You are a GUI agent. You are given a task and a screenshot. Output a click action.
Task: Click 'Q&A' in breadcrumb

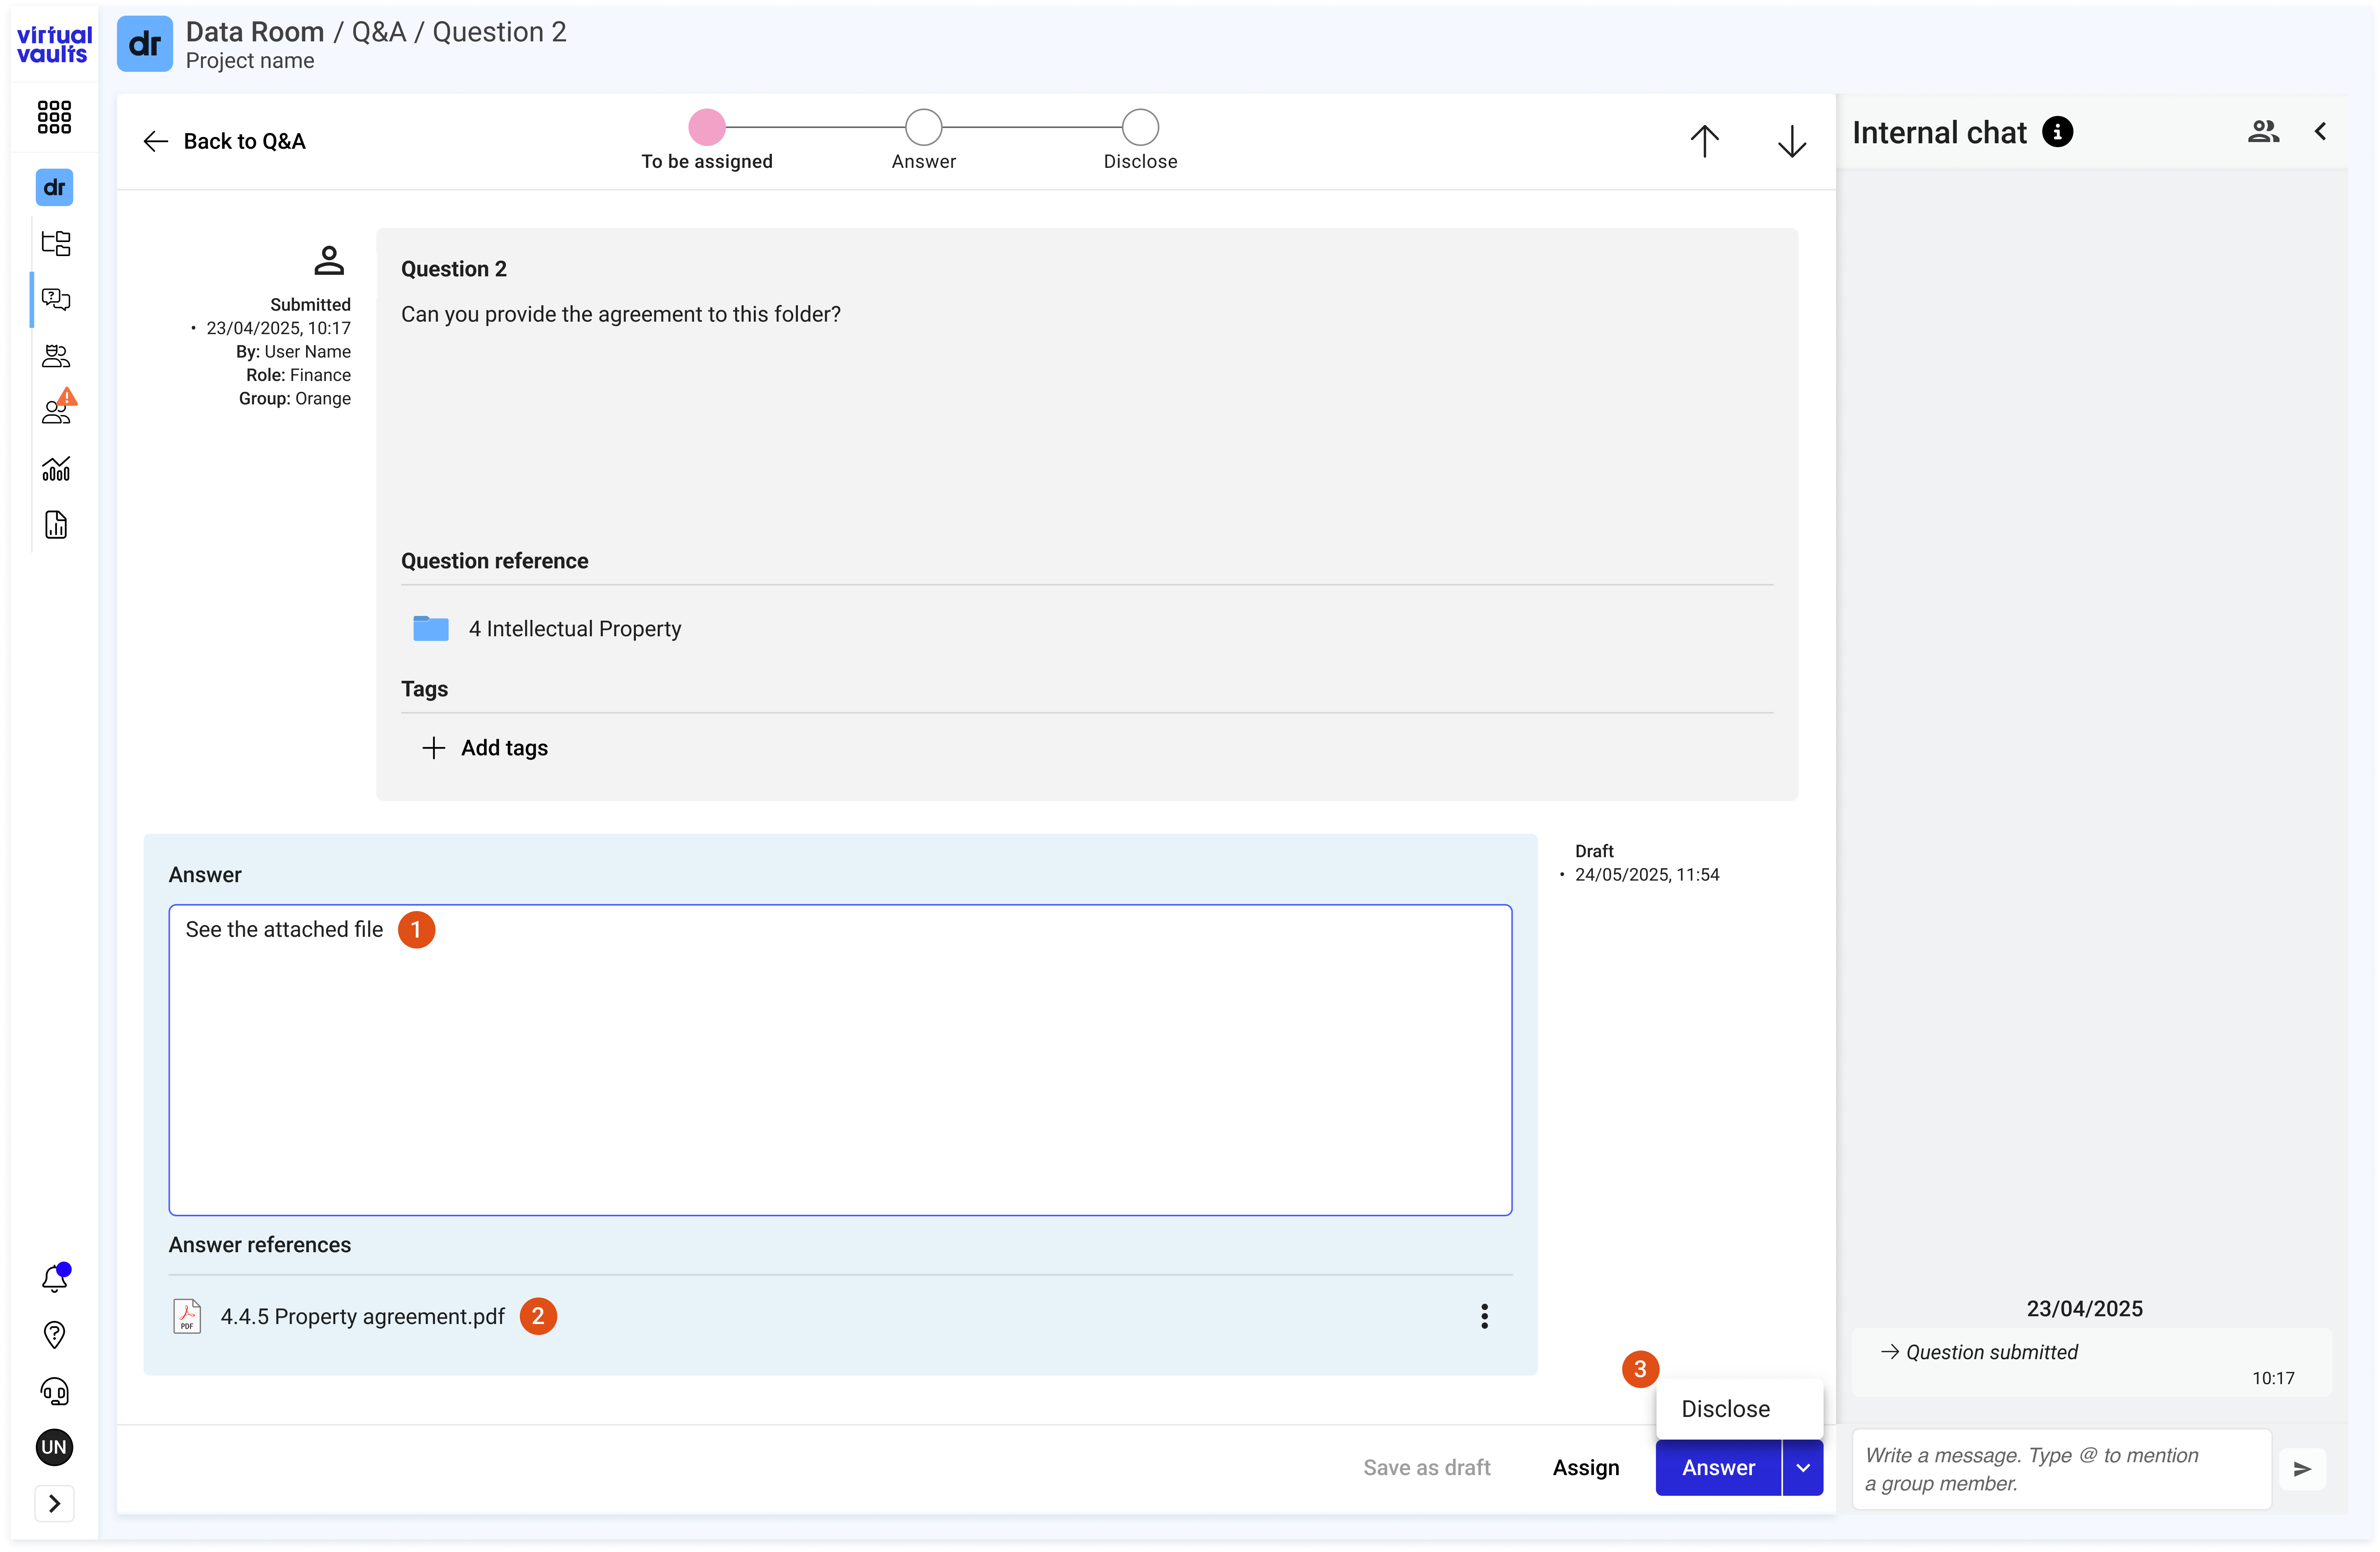(379, 32)
